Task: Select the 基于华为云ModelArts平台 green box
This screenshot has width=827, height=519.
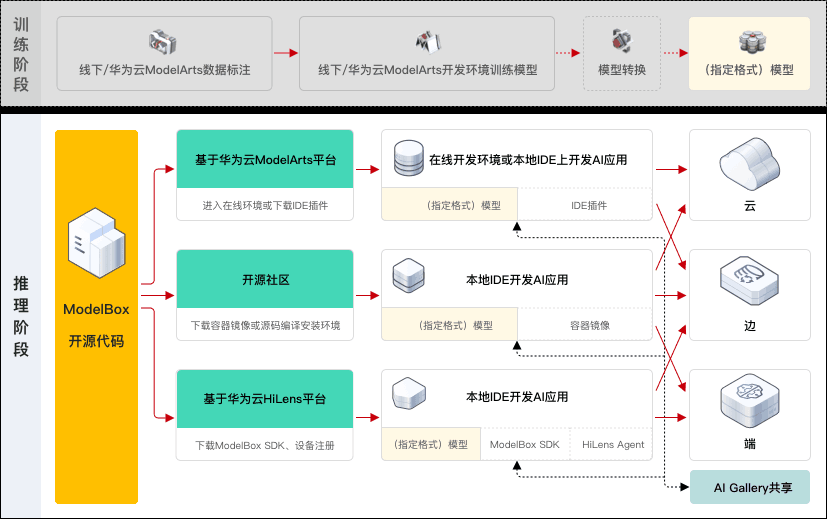Action: tap(265, 159)
